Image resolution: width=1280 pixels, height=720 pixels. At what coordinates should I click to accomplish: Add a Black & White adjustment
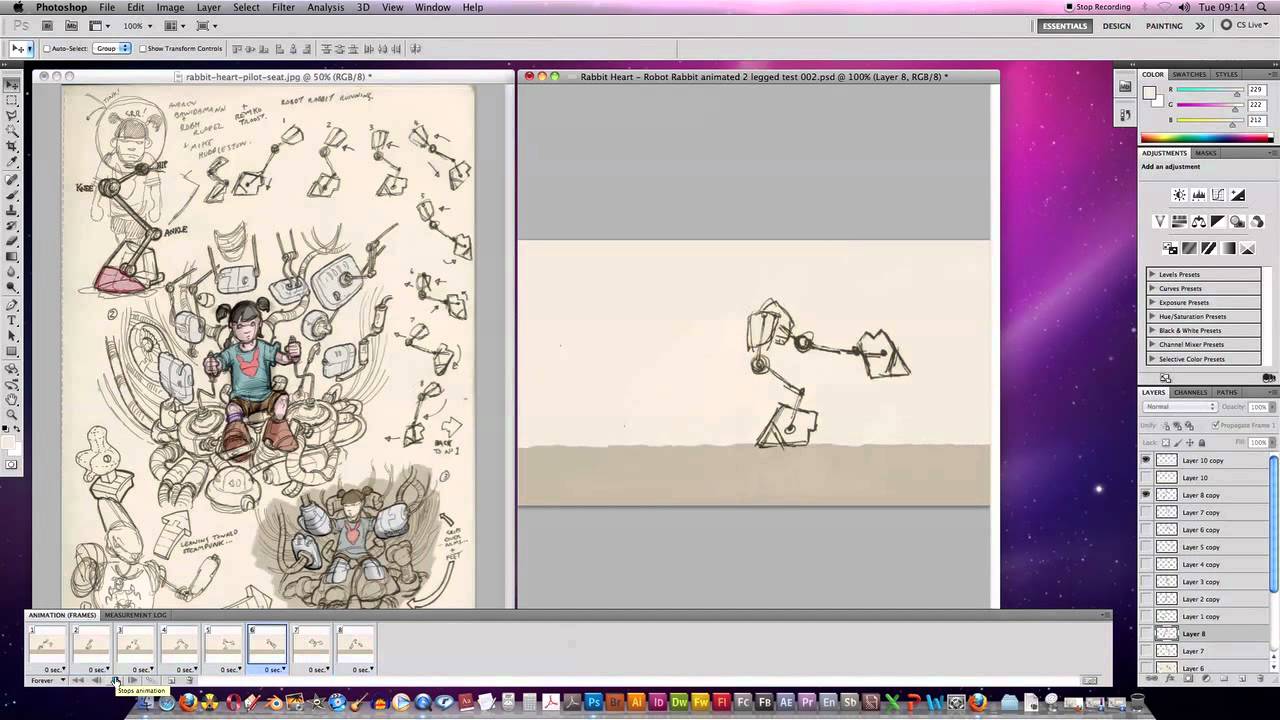coord(1218,221)
